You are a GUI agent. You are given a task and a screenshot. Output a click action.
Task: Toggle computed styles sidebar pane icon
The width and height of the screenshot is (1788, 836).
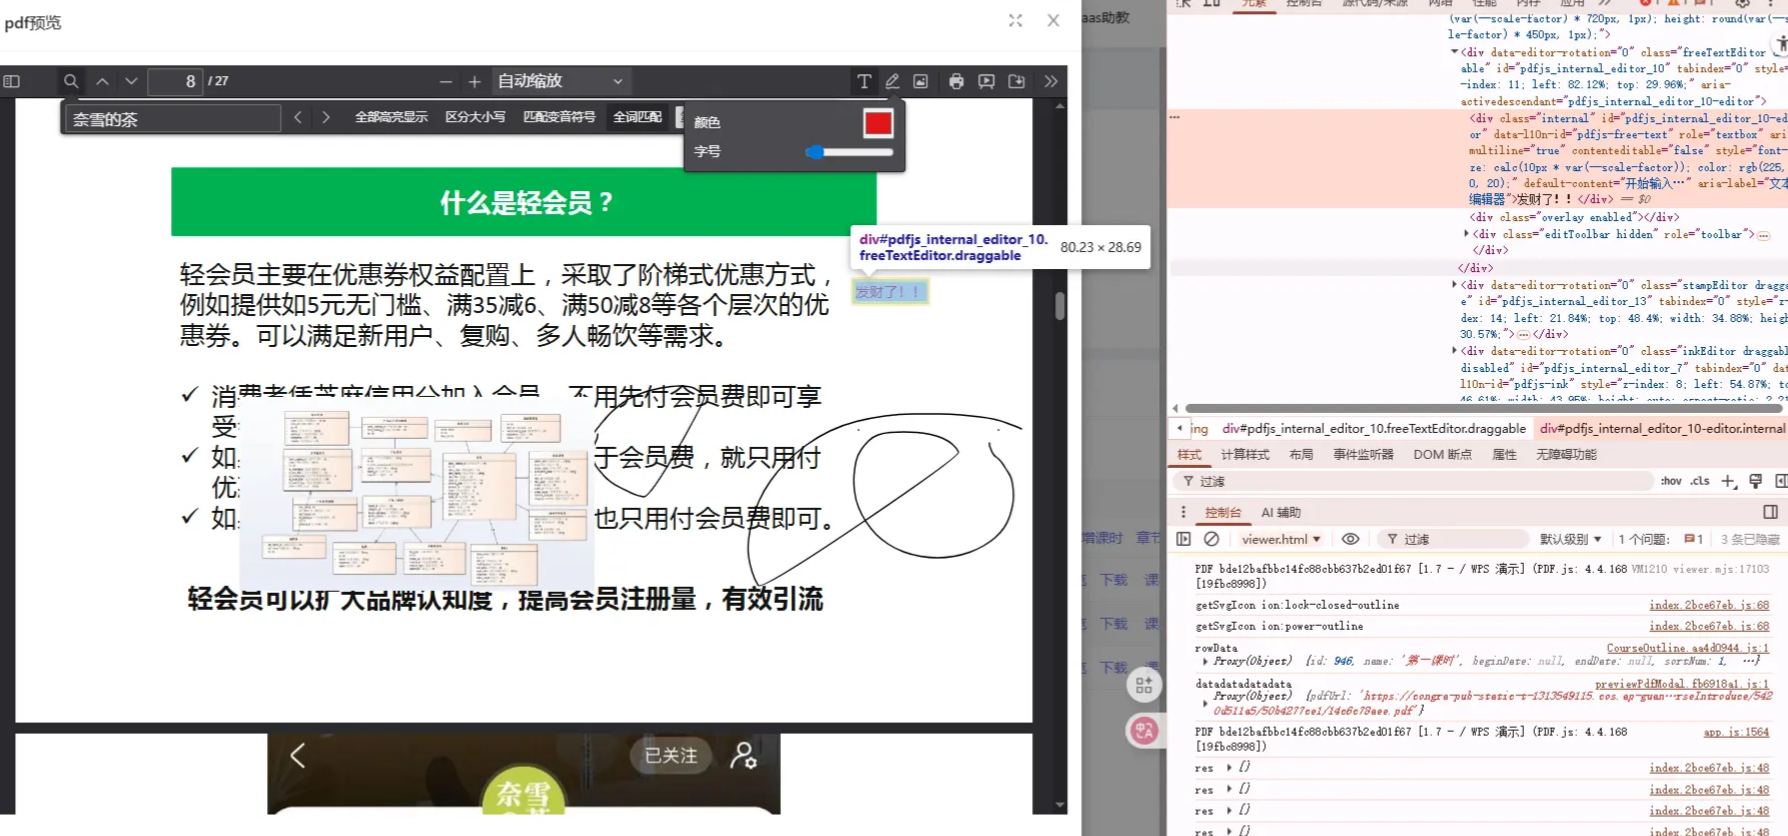1781,481
